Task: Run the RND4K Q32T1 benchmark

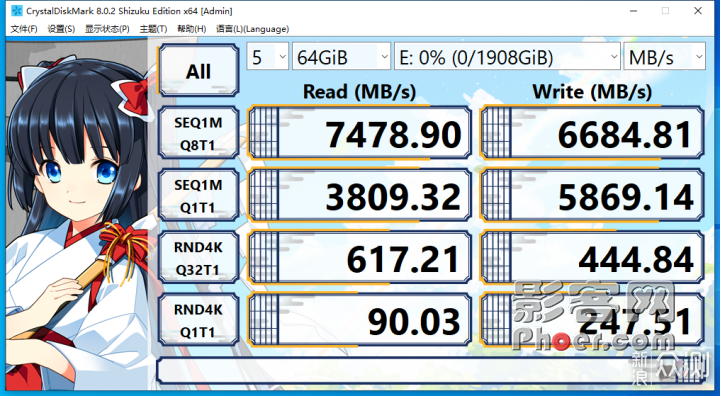Action: coord(198,257)
